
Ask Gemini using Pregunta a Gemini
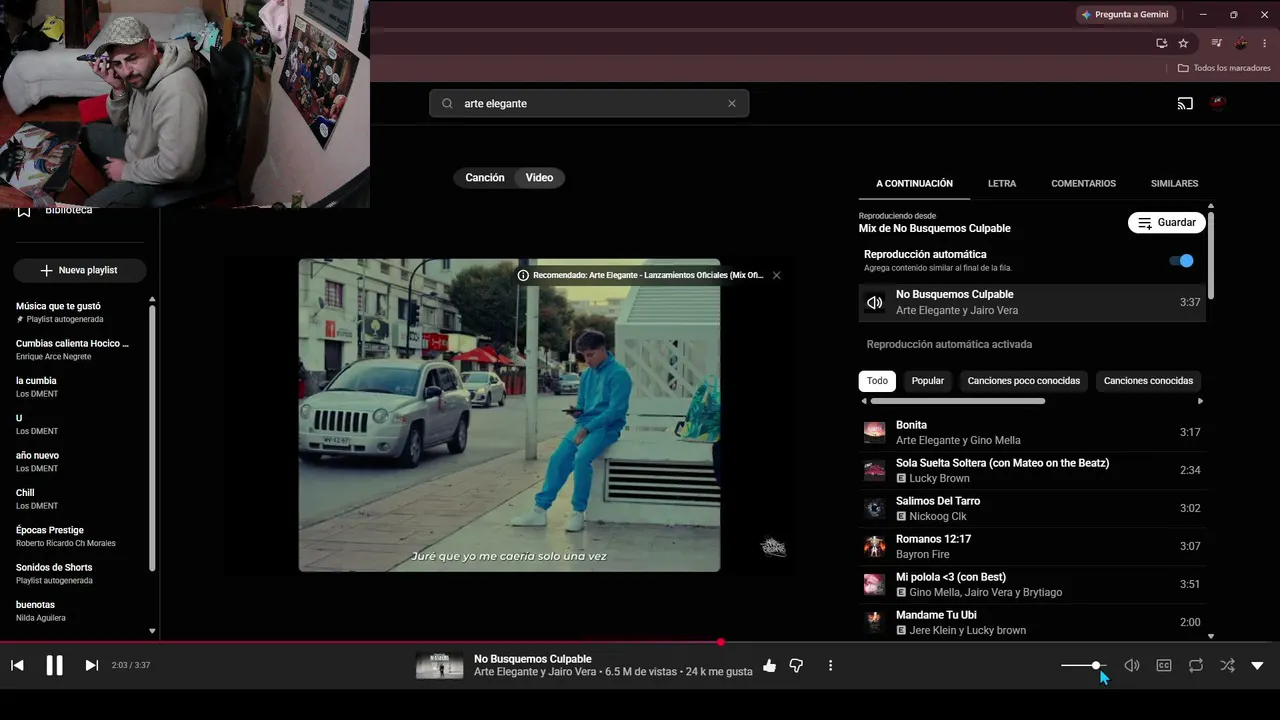(x=1125, y=15)
